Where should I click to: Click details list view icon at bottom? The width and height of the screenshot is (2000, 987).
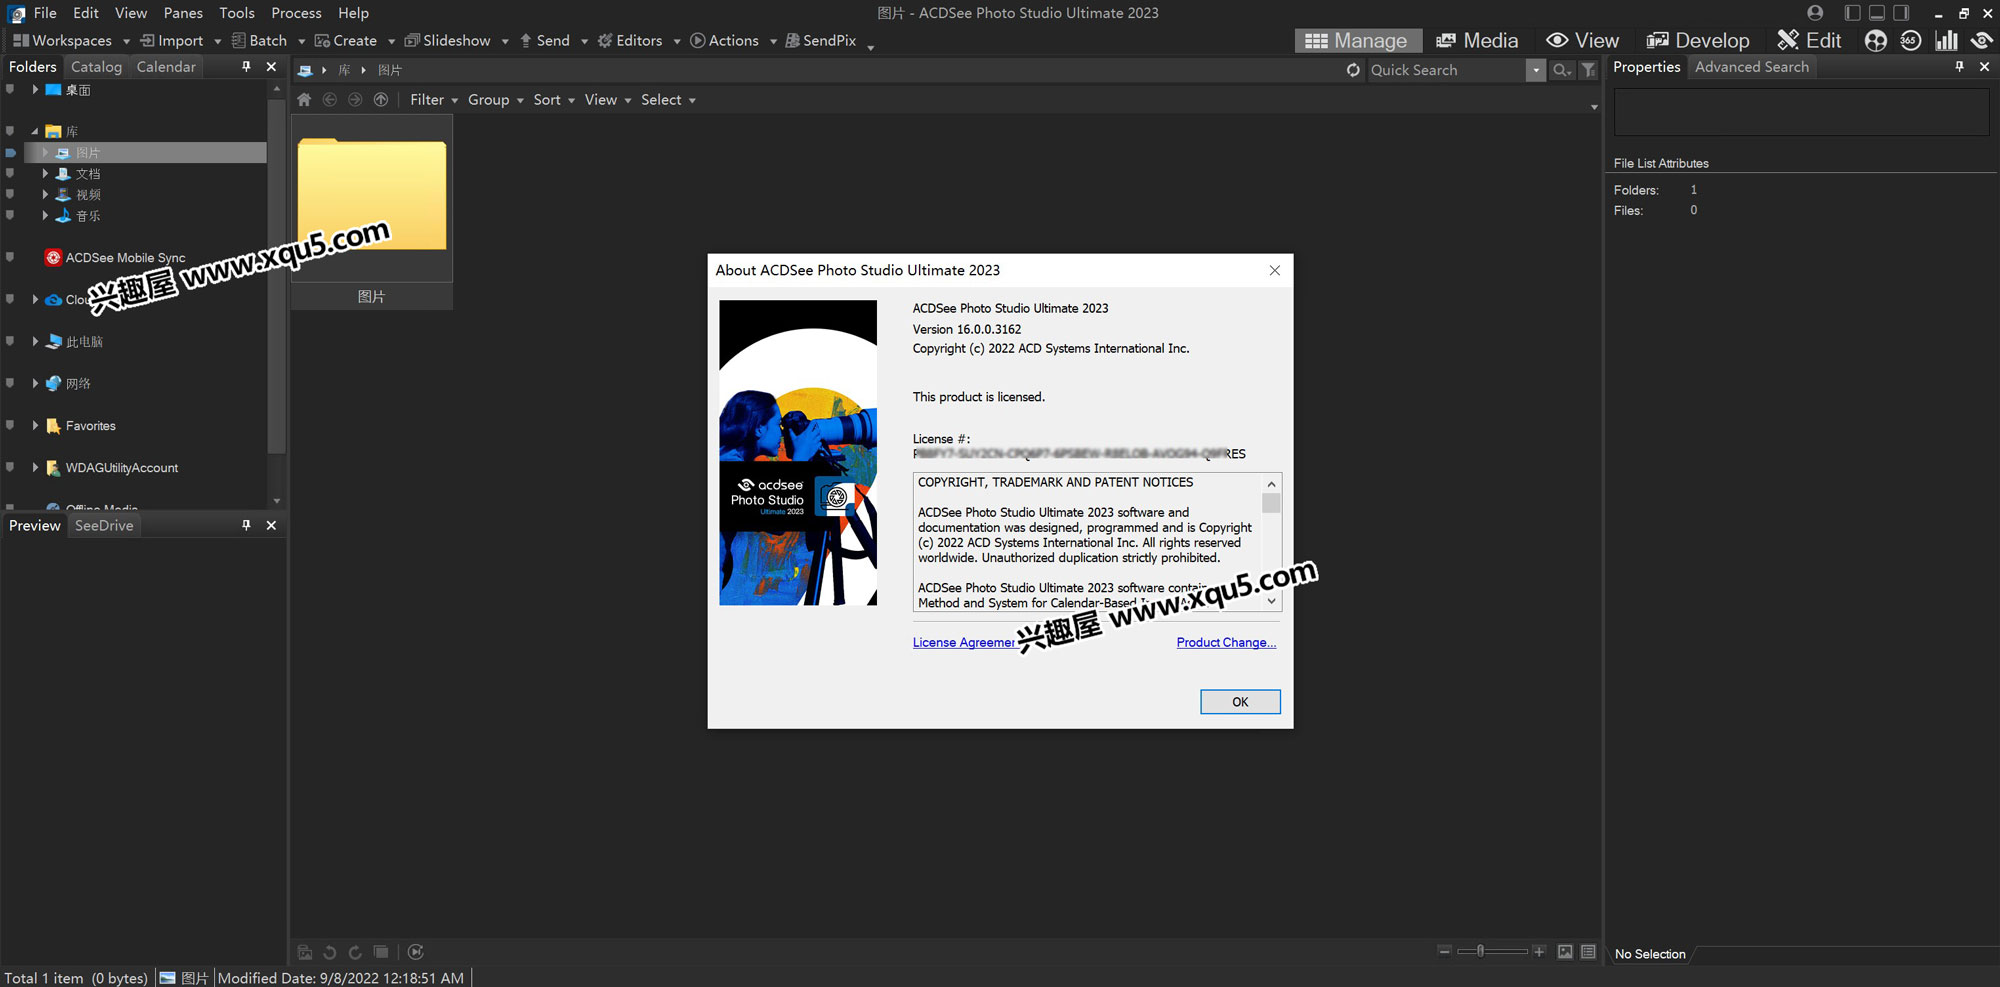coord(1588,952)
